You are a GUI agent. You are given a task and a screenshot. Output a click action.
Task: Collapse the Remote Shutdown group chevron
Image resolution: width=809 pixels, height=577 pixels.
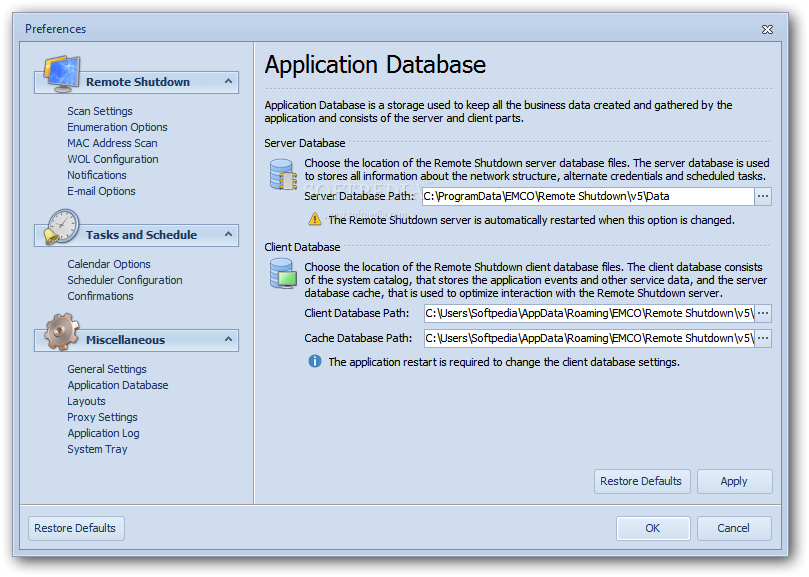tap(229, 82)
